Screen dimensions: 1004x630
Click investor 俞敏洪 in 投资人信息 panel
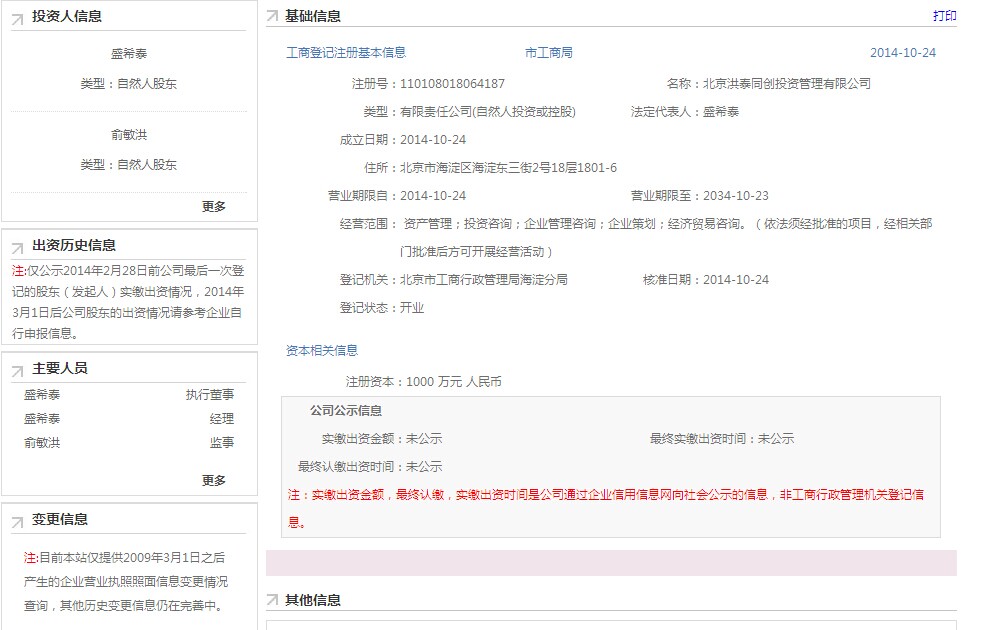tap(129, 135)
